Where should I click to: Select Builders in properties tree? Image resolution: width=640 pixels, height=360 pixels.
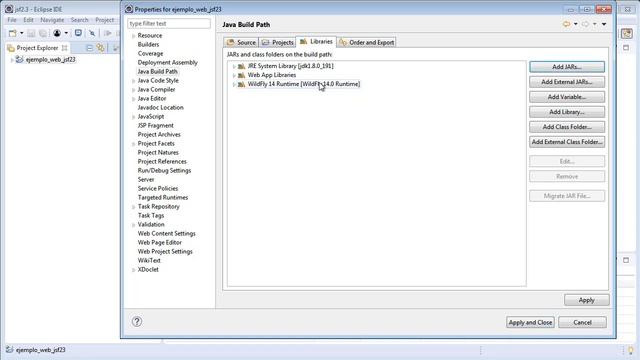(148, 44)
